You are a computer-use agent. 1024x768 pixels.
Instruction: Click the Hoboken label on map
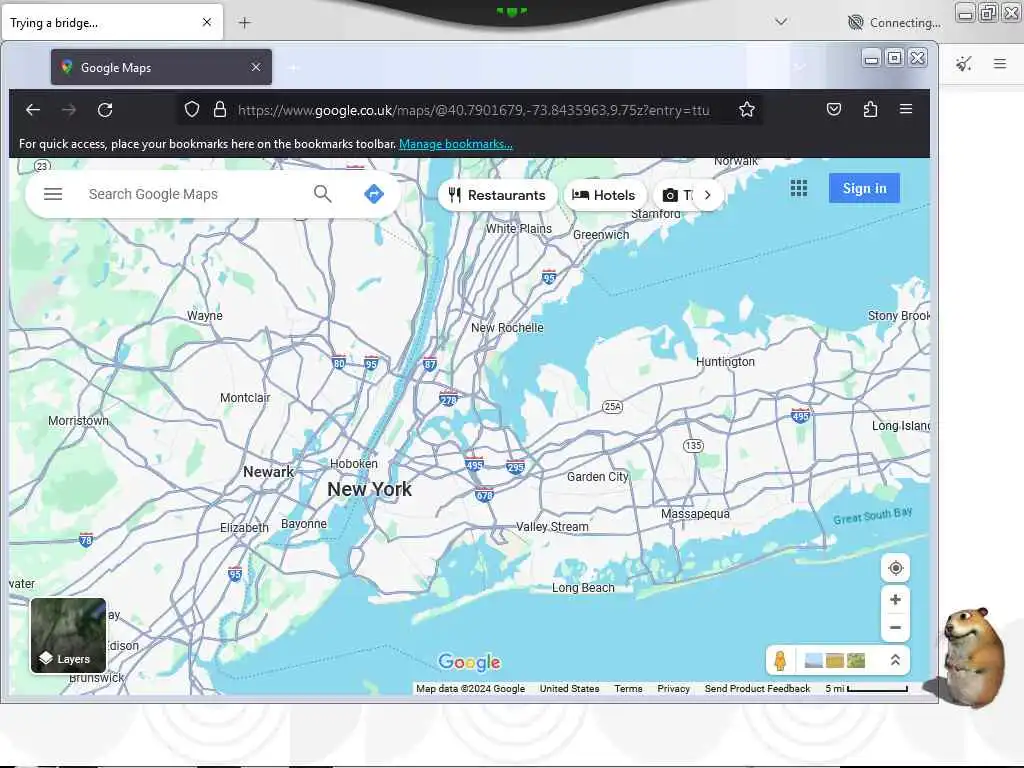coord(353,463)
